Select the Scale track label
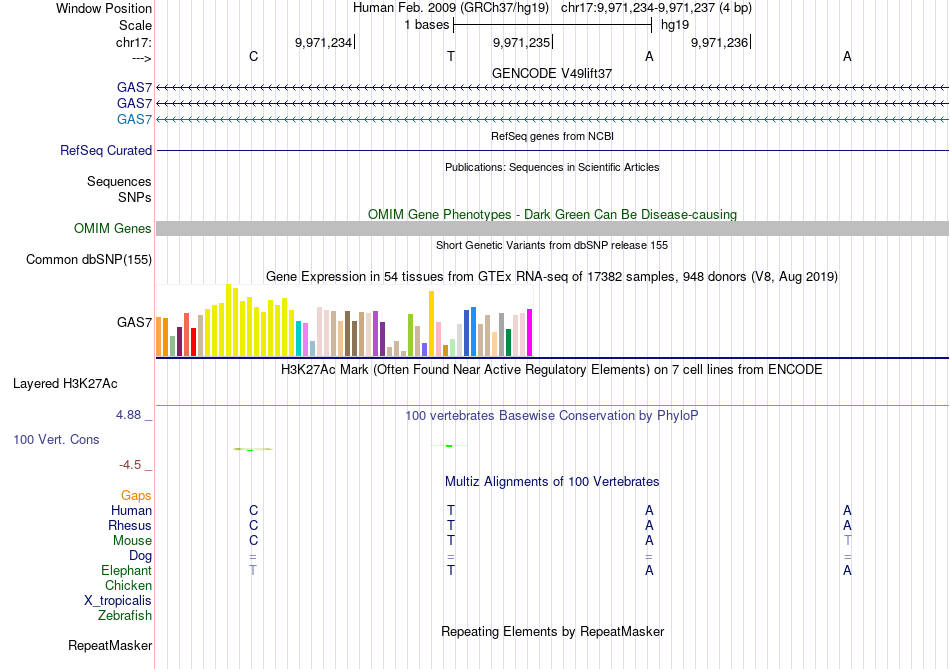This screenshot has width=950, height=669. 135,25
